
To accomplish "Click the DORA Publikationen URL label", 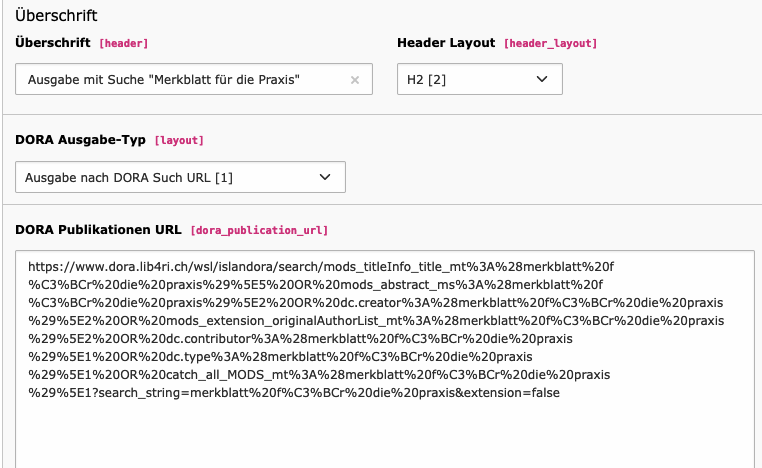I will coord(98,229).
